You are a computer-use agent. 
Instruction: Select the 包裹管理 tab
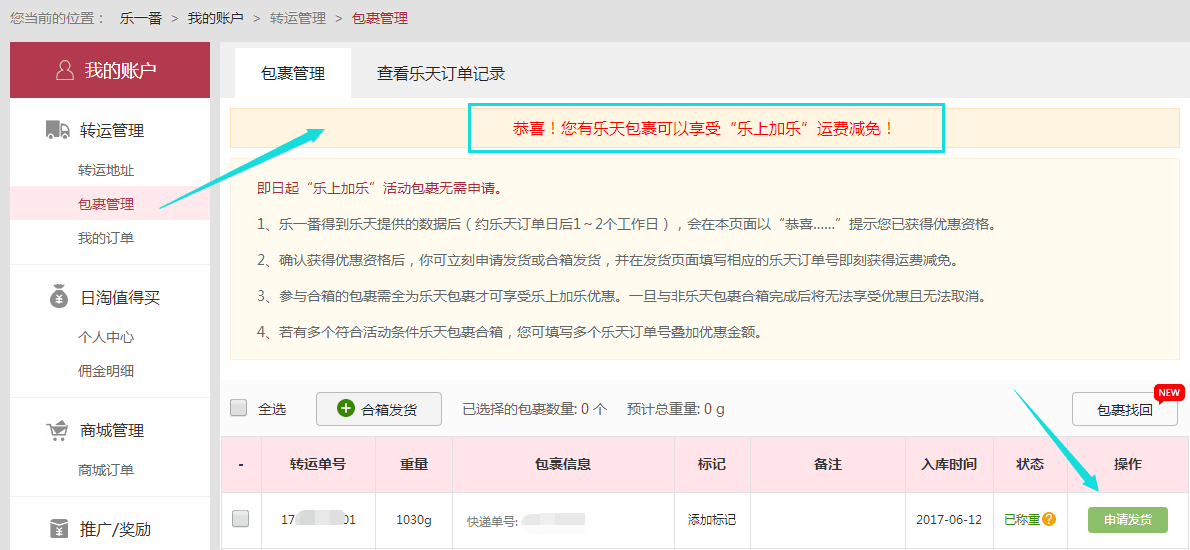(293, 74)
